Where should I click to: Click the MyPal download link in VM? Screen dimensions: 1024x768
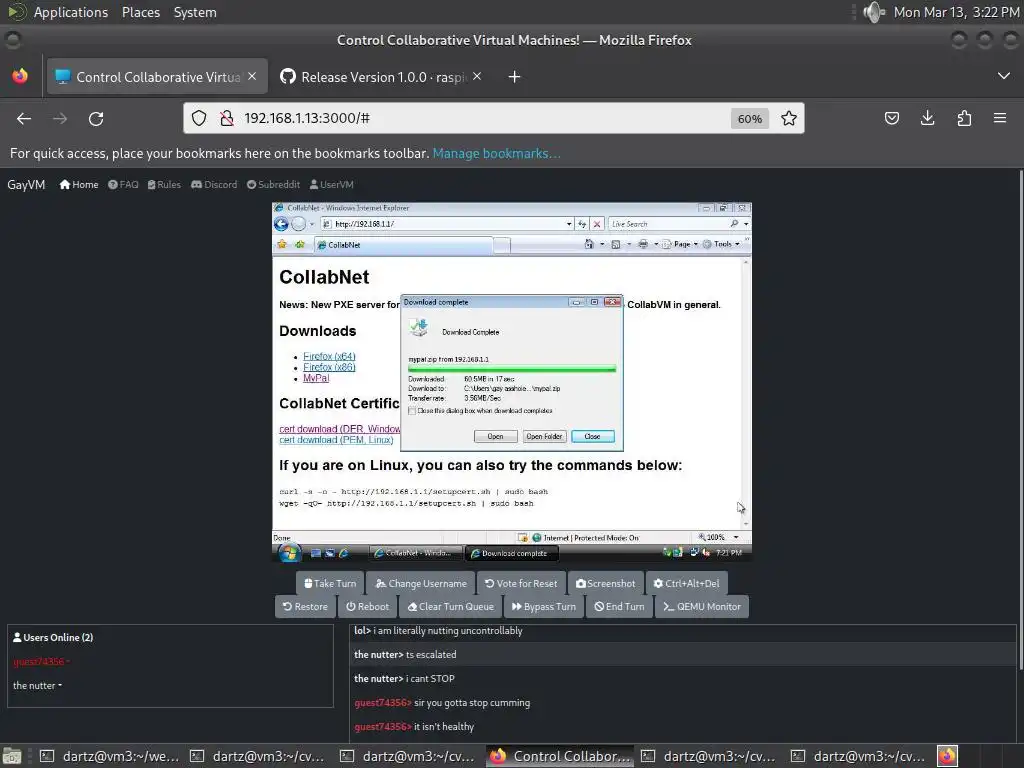click(x=316, y=378)
